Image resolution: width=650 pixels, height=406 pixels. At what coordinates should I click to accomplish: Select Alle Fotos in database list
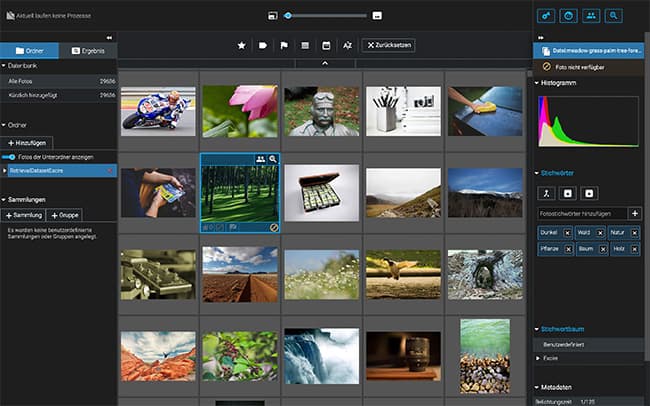pos(58,81)
